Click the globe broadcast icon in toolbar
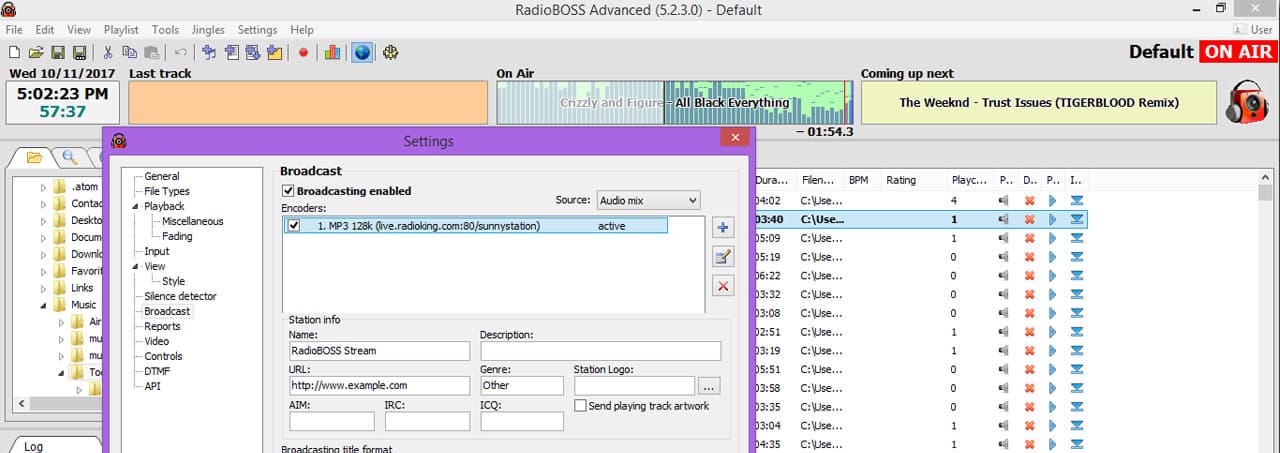 click(361, 52)
